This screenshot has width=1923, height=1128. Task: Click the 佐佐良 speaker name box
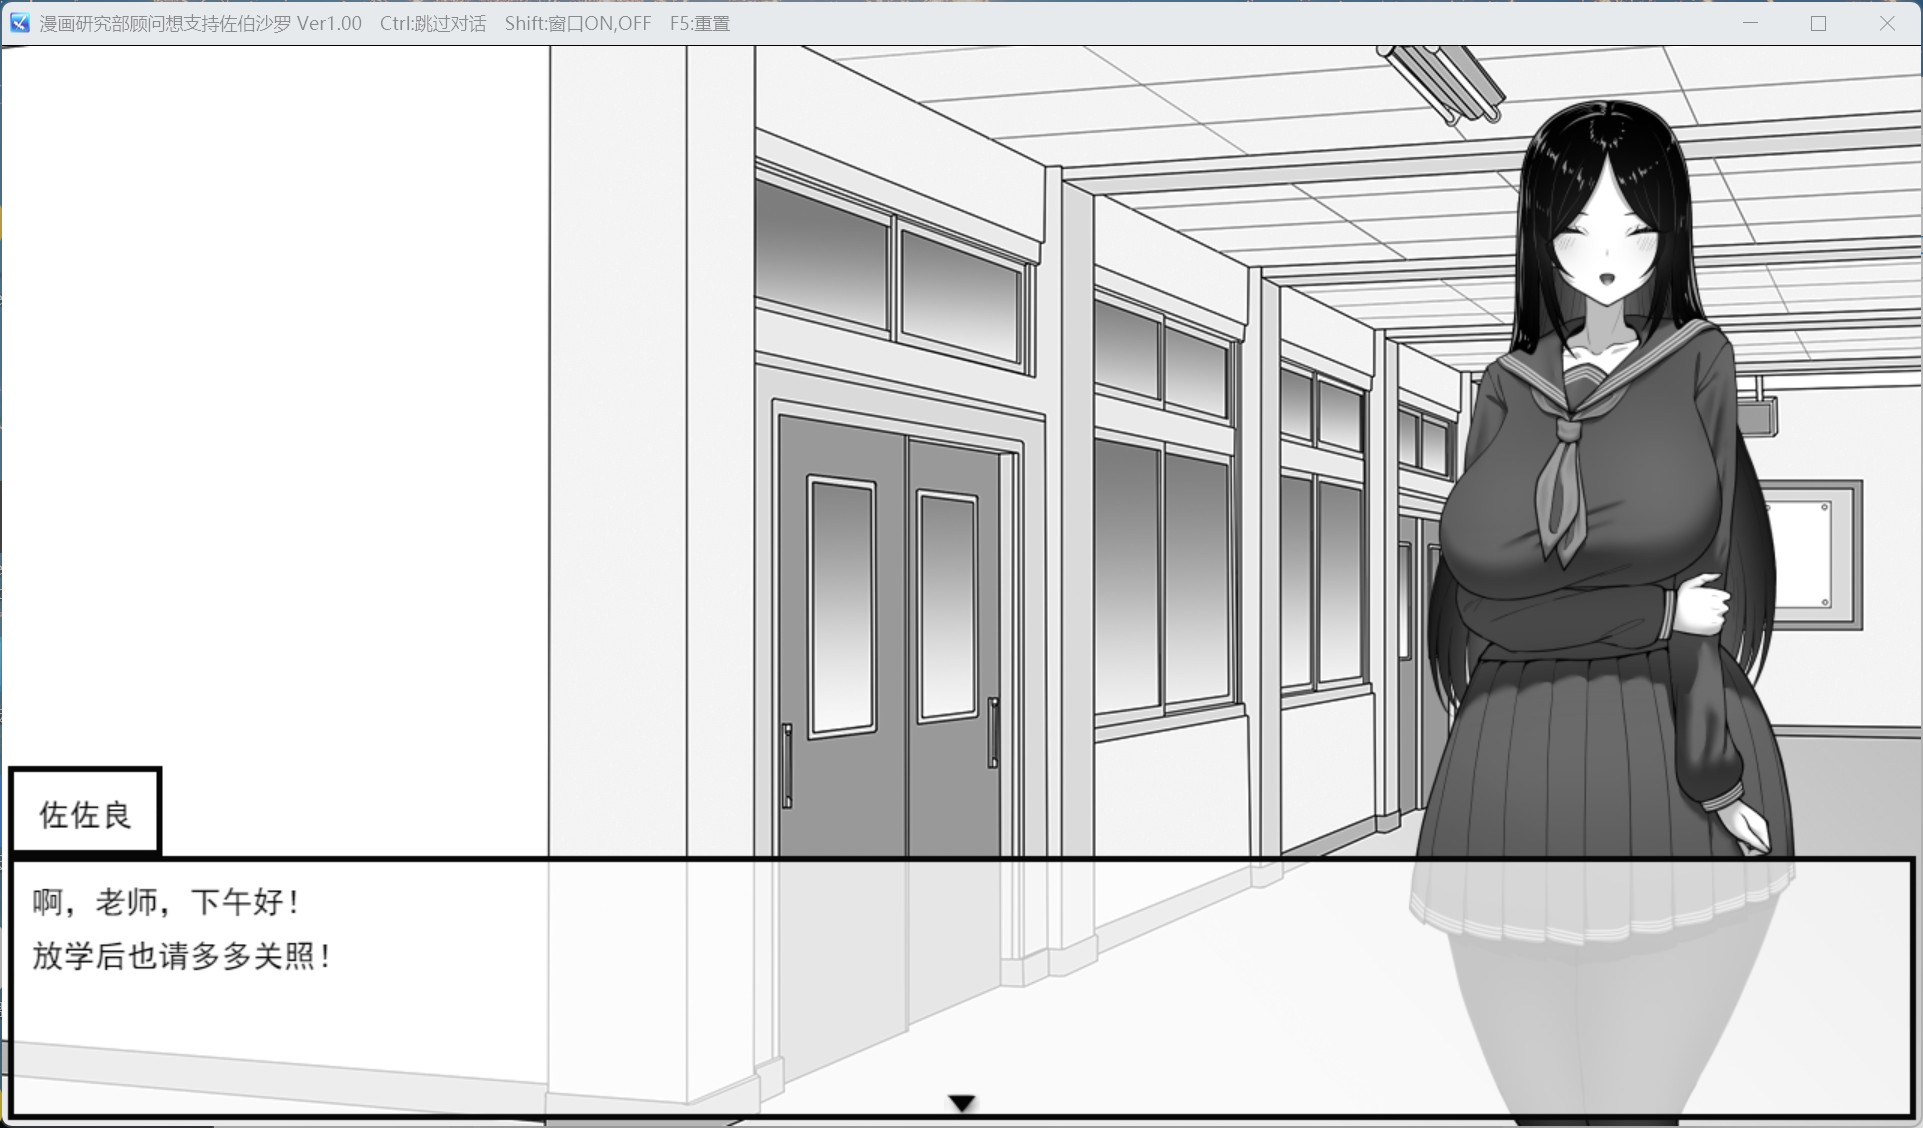coord(85,813)
